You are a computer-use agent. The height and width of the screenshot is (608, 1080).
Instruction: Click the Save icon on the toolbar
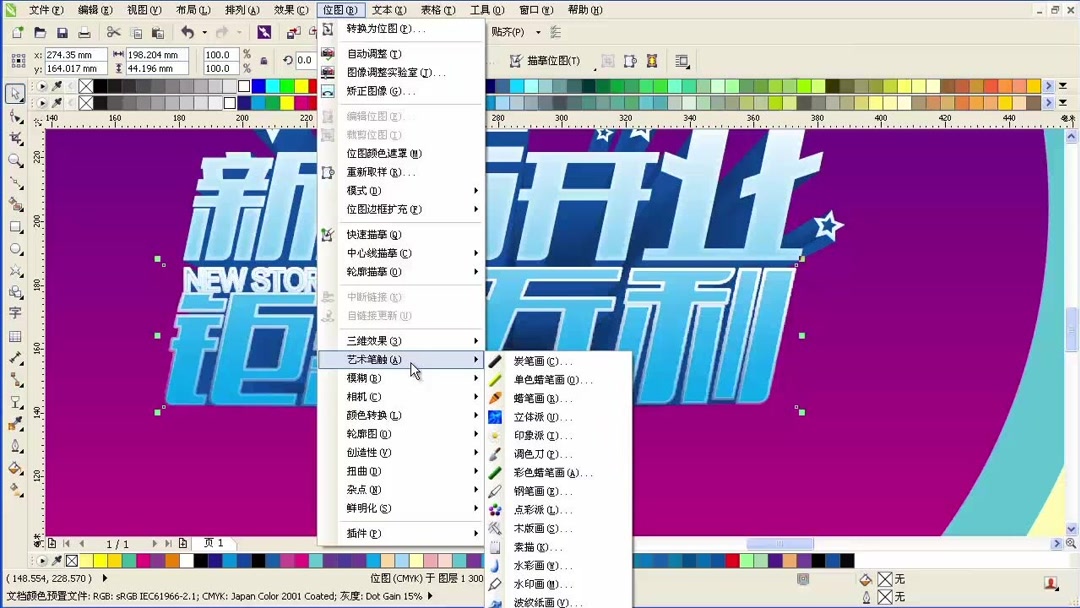(x=63, y=32)
